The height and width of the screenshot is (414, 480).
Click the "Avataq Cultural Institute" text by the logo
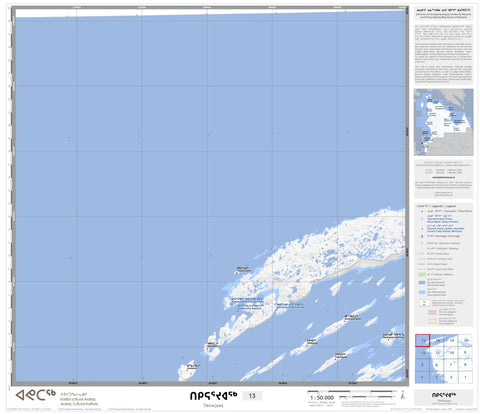click(x=79, y=403)
